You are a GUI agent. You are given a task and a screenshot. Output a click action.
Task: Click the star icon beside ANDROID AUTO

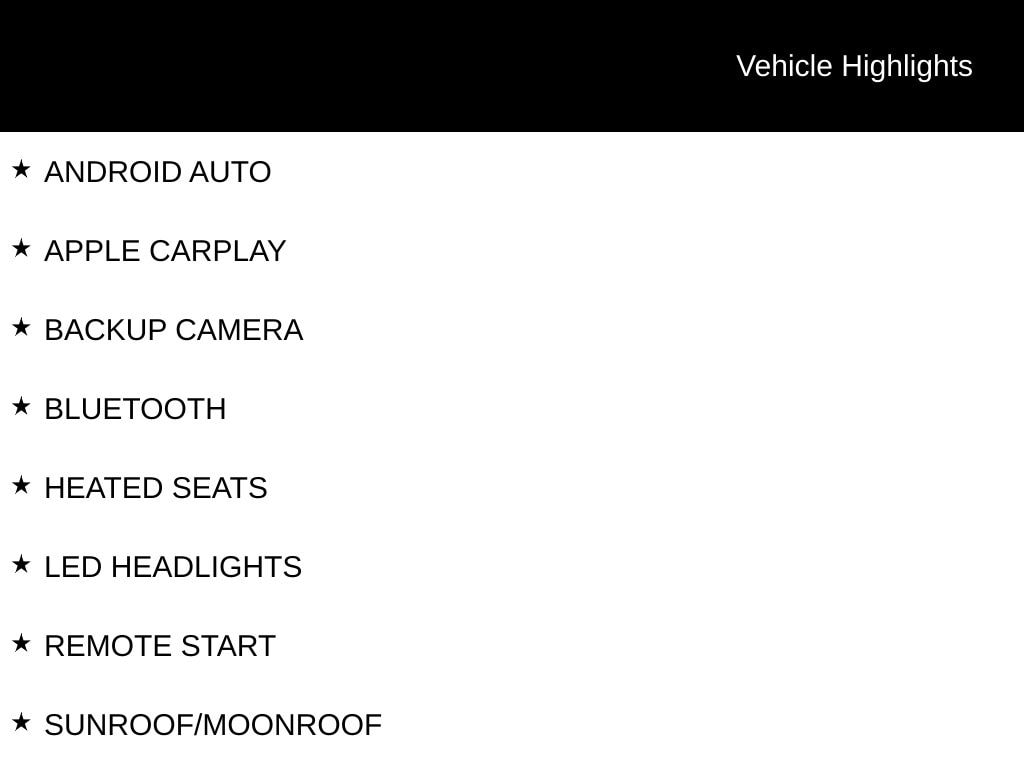click(x=21, y=169)
